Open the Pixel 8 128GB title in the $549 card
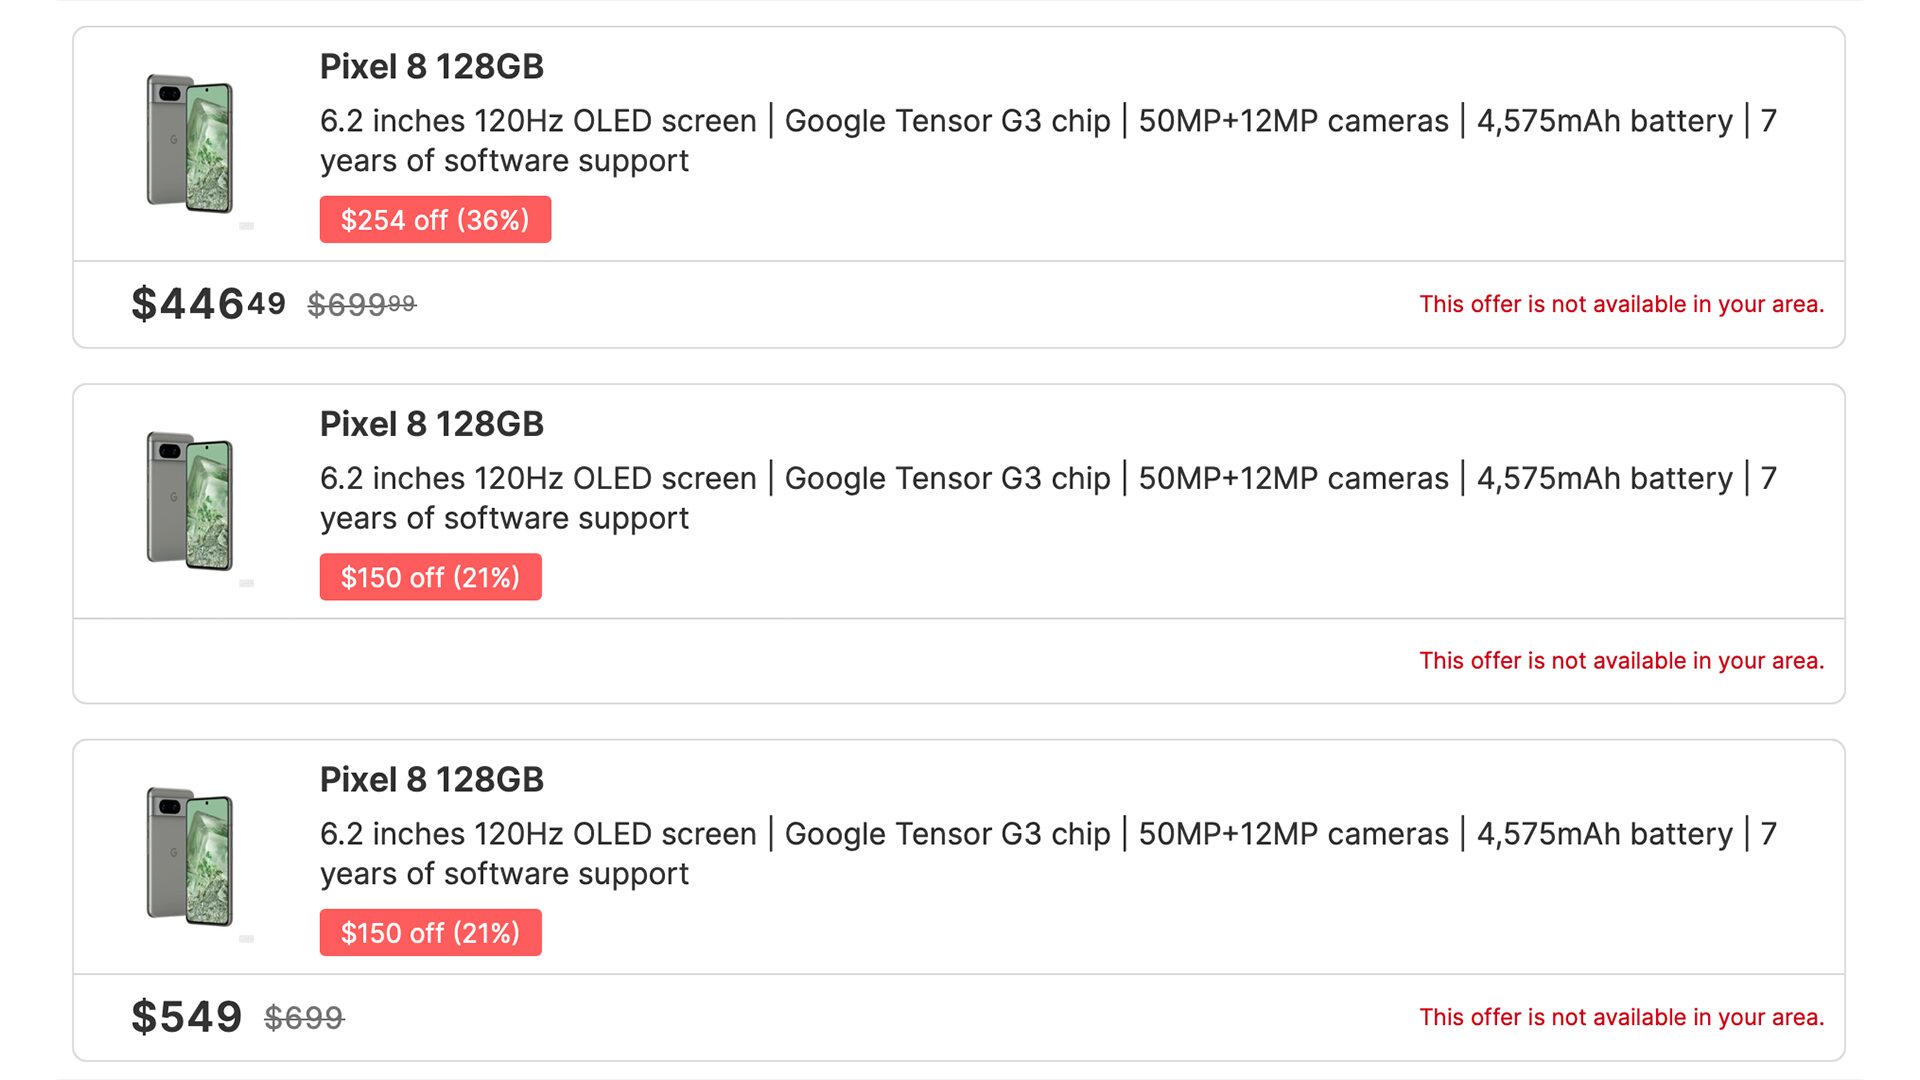The width and height of the screenshot is (1920, 1080). click(431, 780)
